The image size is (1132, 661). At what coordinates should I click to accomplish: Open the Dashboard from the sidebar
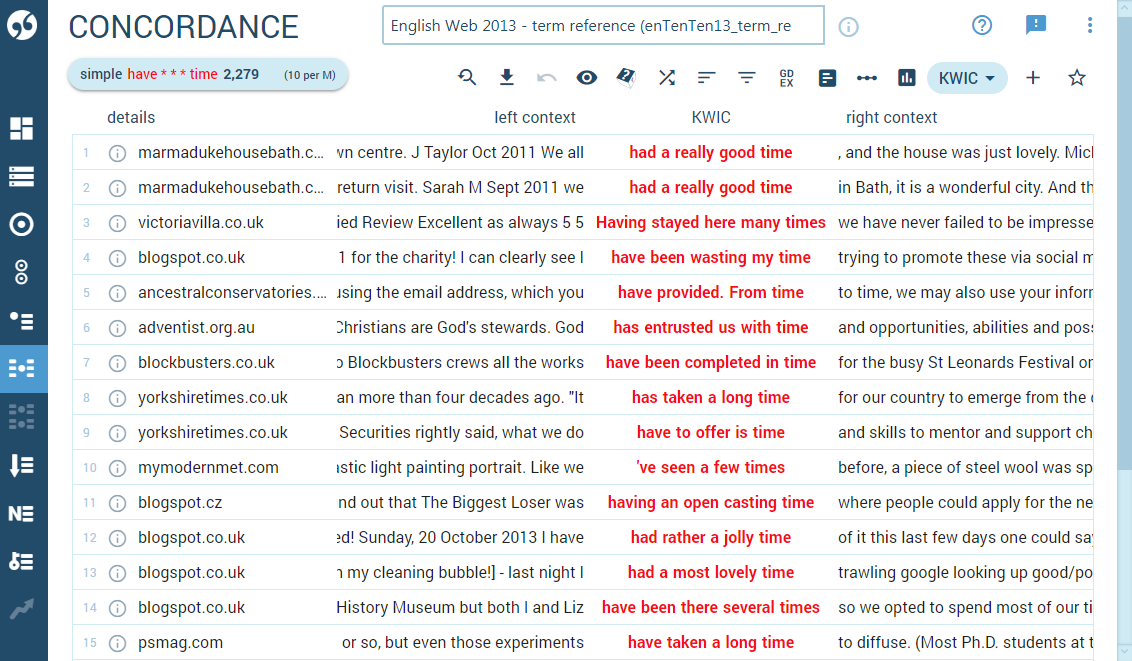tap(22, 128)
